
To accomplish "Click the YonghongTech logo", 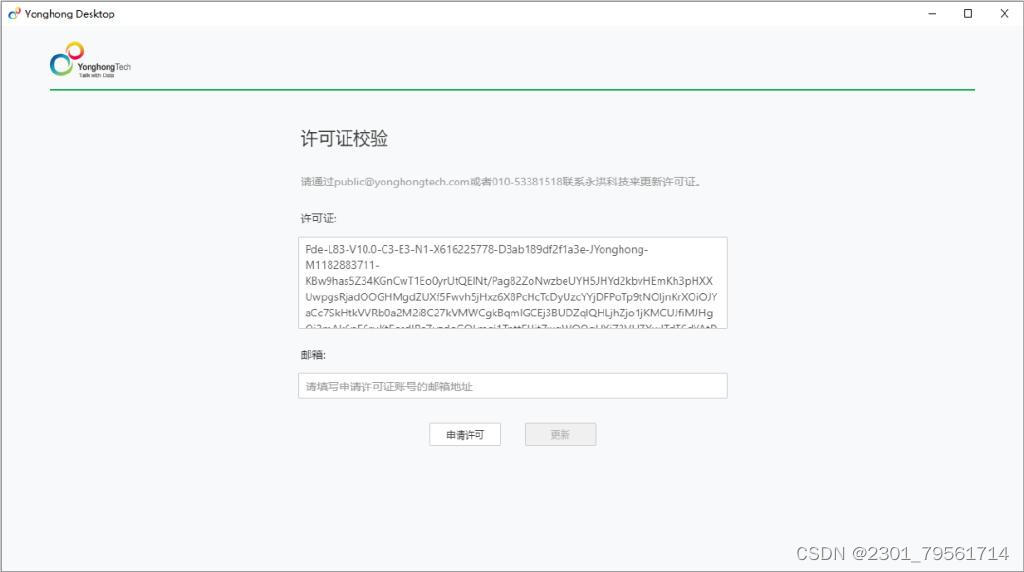I will [x=90, y=60].
